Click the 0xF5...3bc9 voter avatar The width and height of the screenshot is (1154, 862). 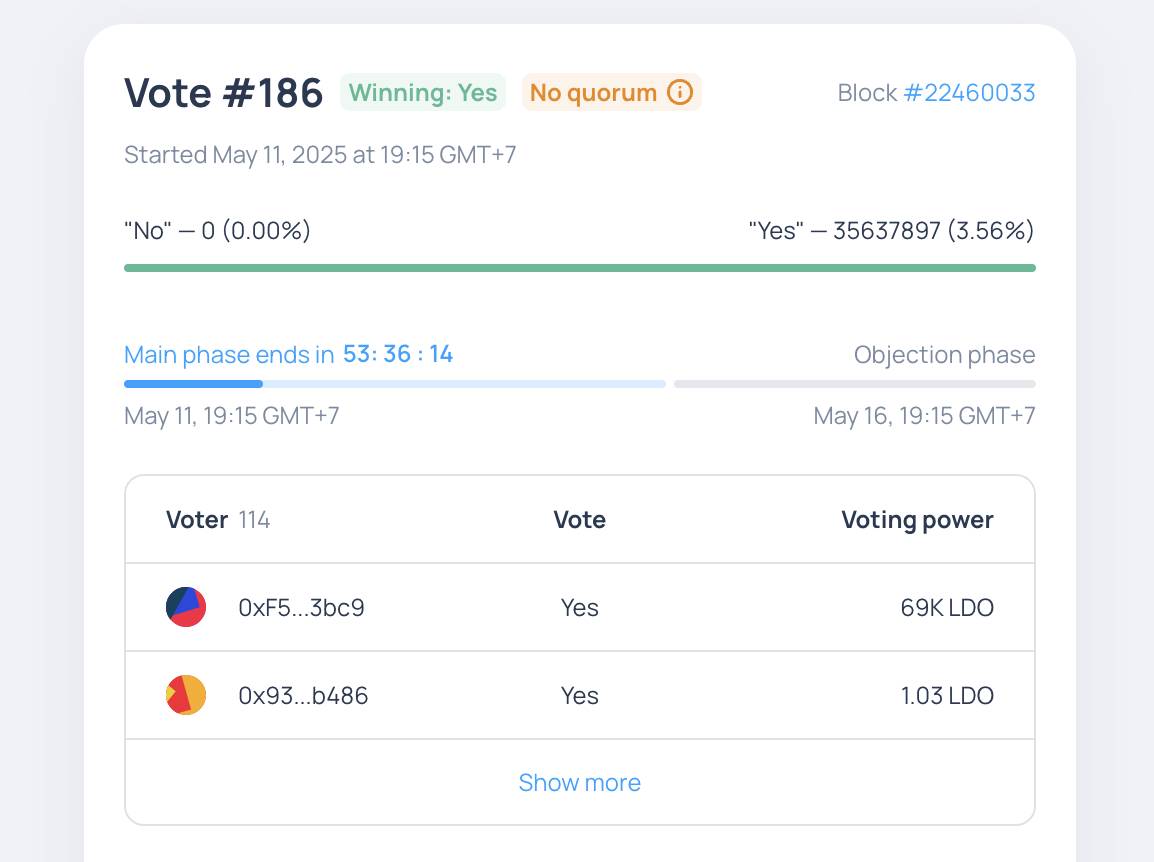click(186, 607)
